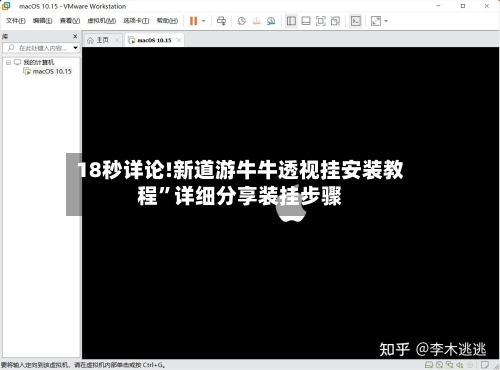The height and width of the screenshot is (370, 500).
Task: Close the macOS 10.15 tab
Action: [x=179, y=40]
